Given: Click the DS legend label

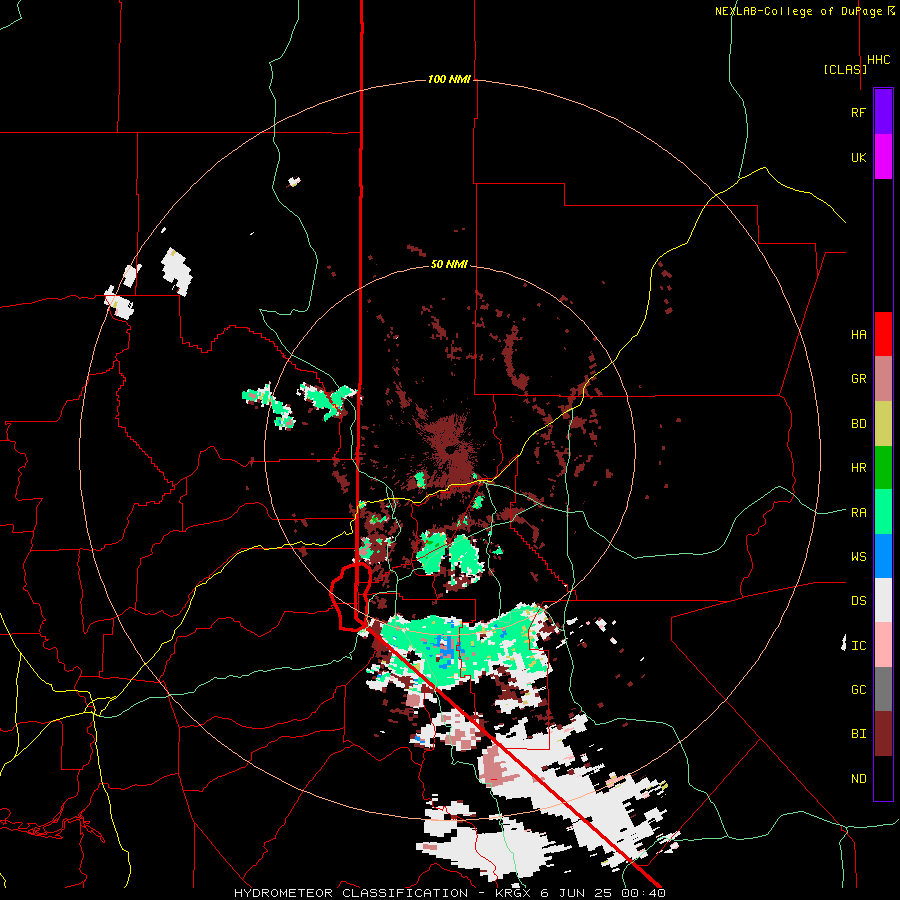Looking at the screenshot, I should coord(858,601).
